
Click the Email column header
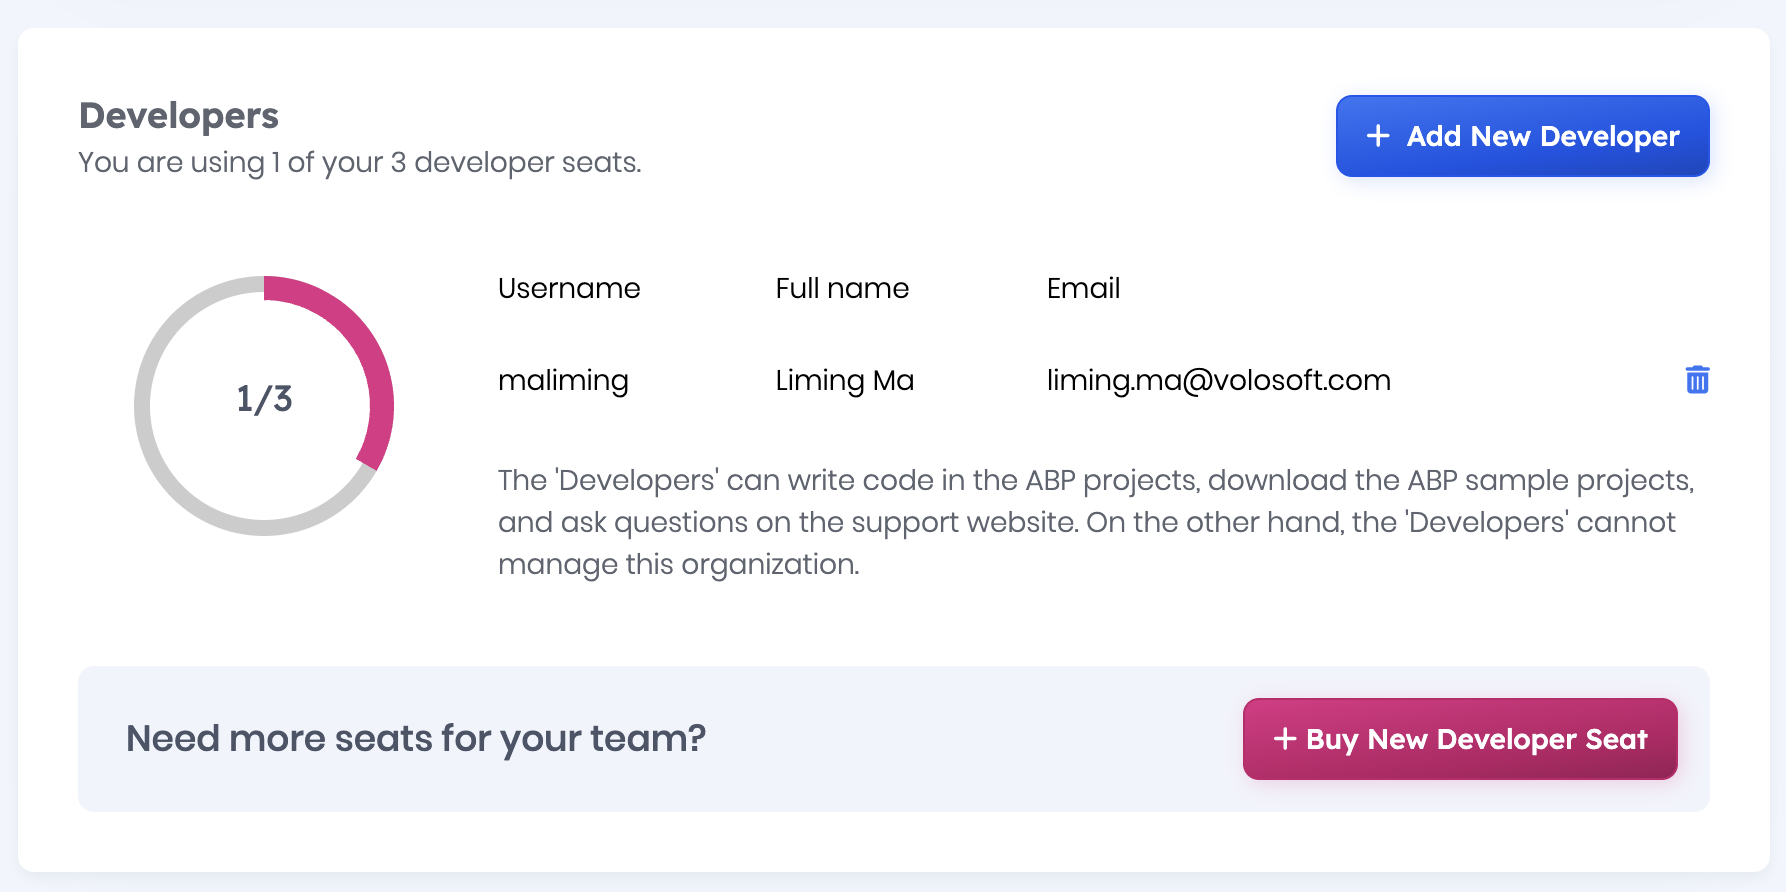coord(1083,288)
